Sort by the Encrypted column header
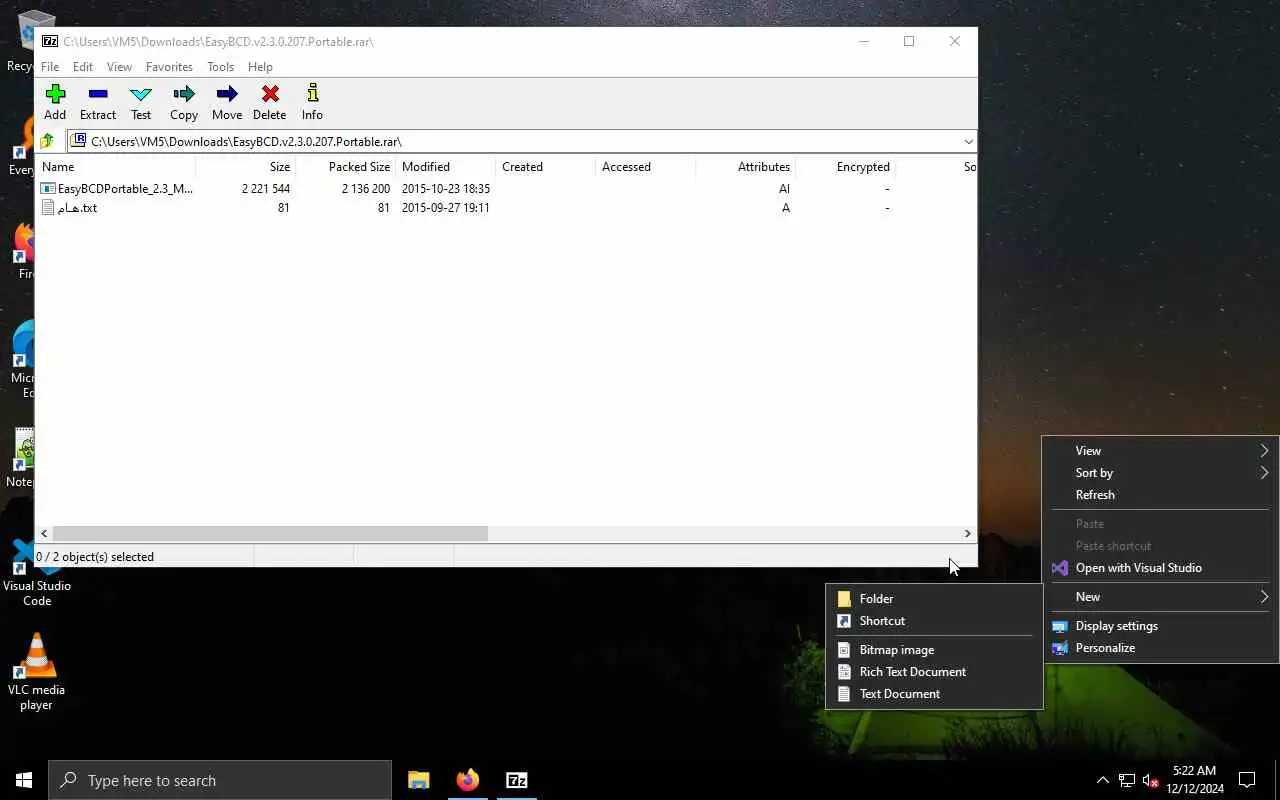Image resolution: width=1280 pixels, height=800 pixels. click(x=845, y=167)
